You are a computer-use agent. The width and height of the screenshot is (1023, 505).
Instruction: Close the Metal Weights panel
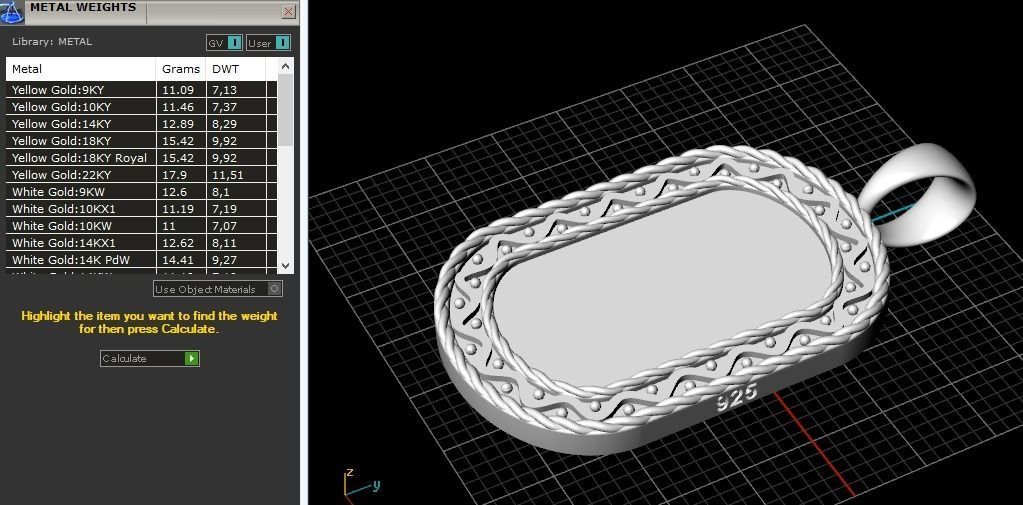coord(288,11)
